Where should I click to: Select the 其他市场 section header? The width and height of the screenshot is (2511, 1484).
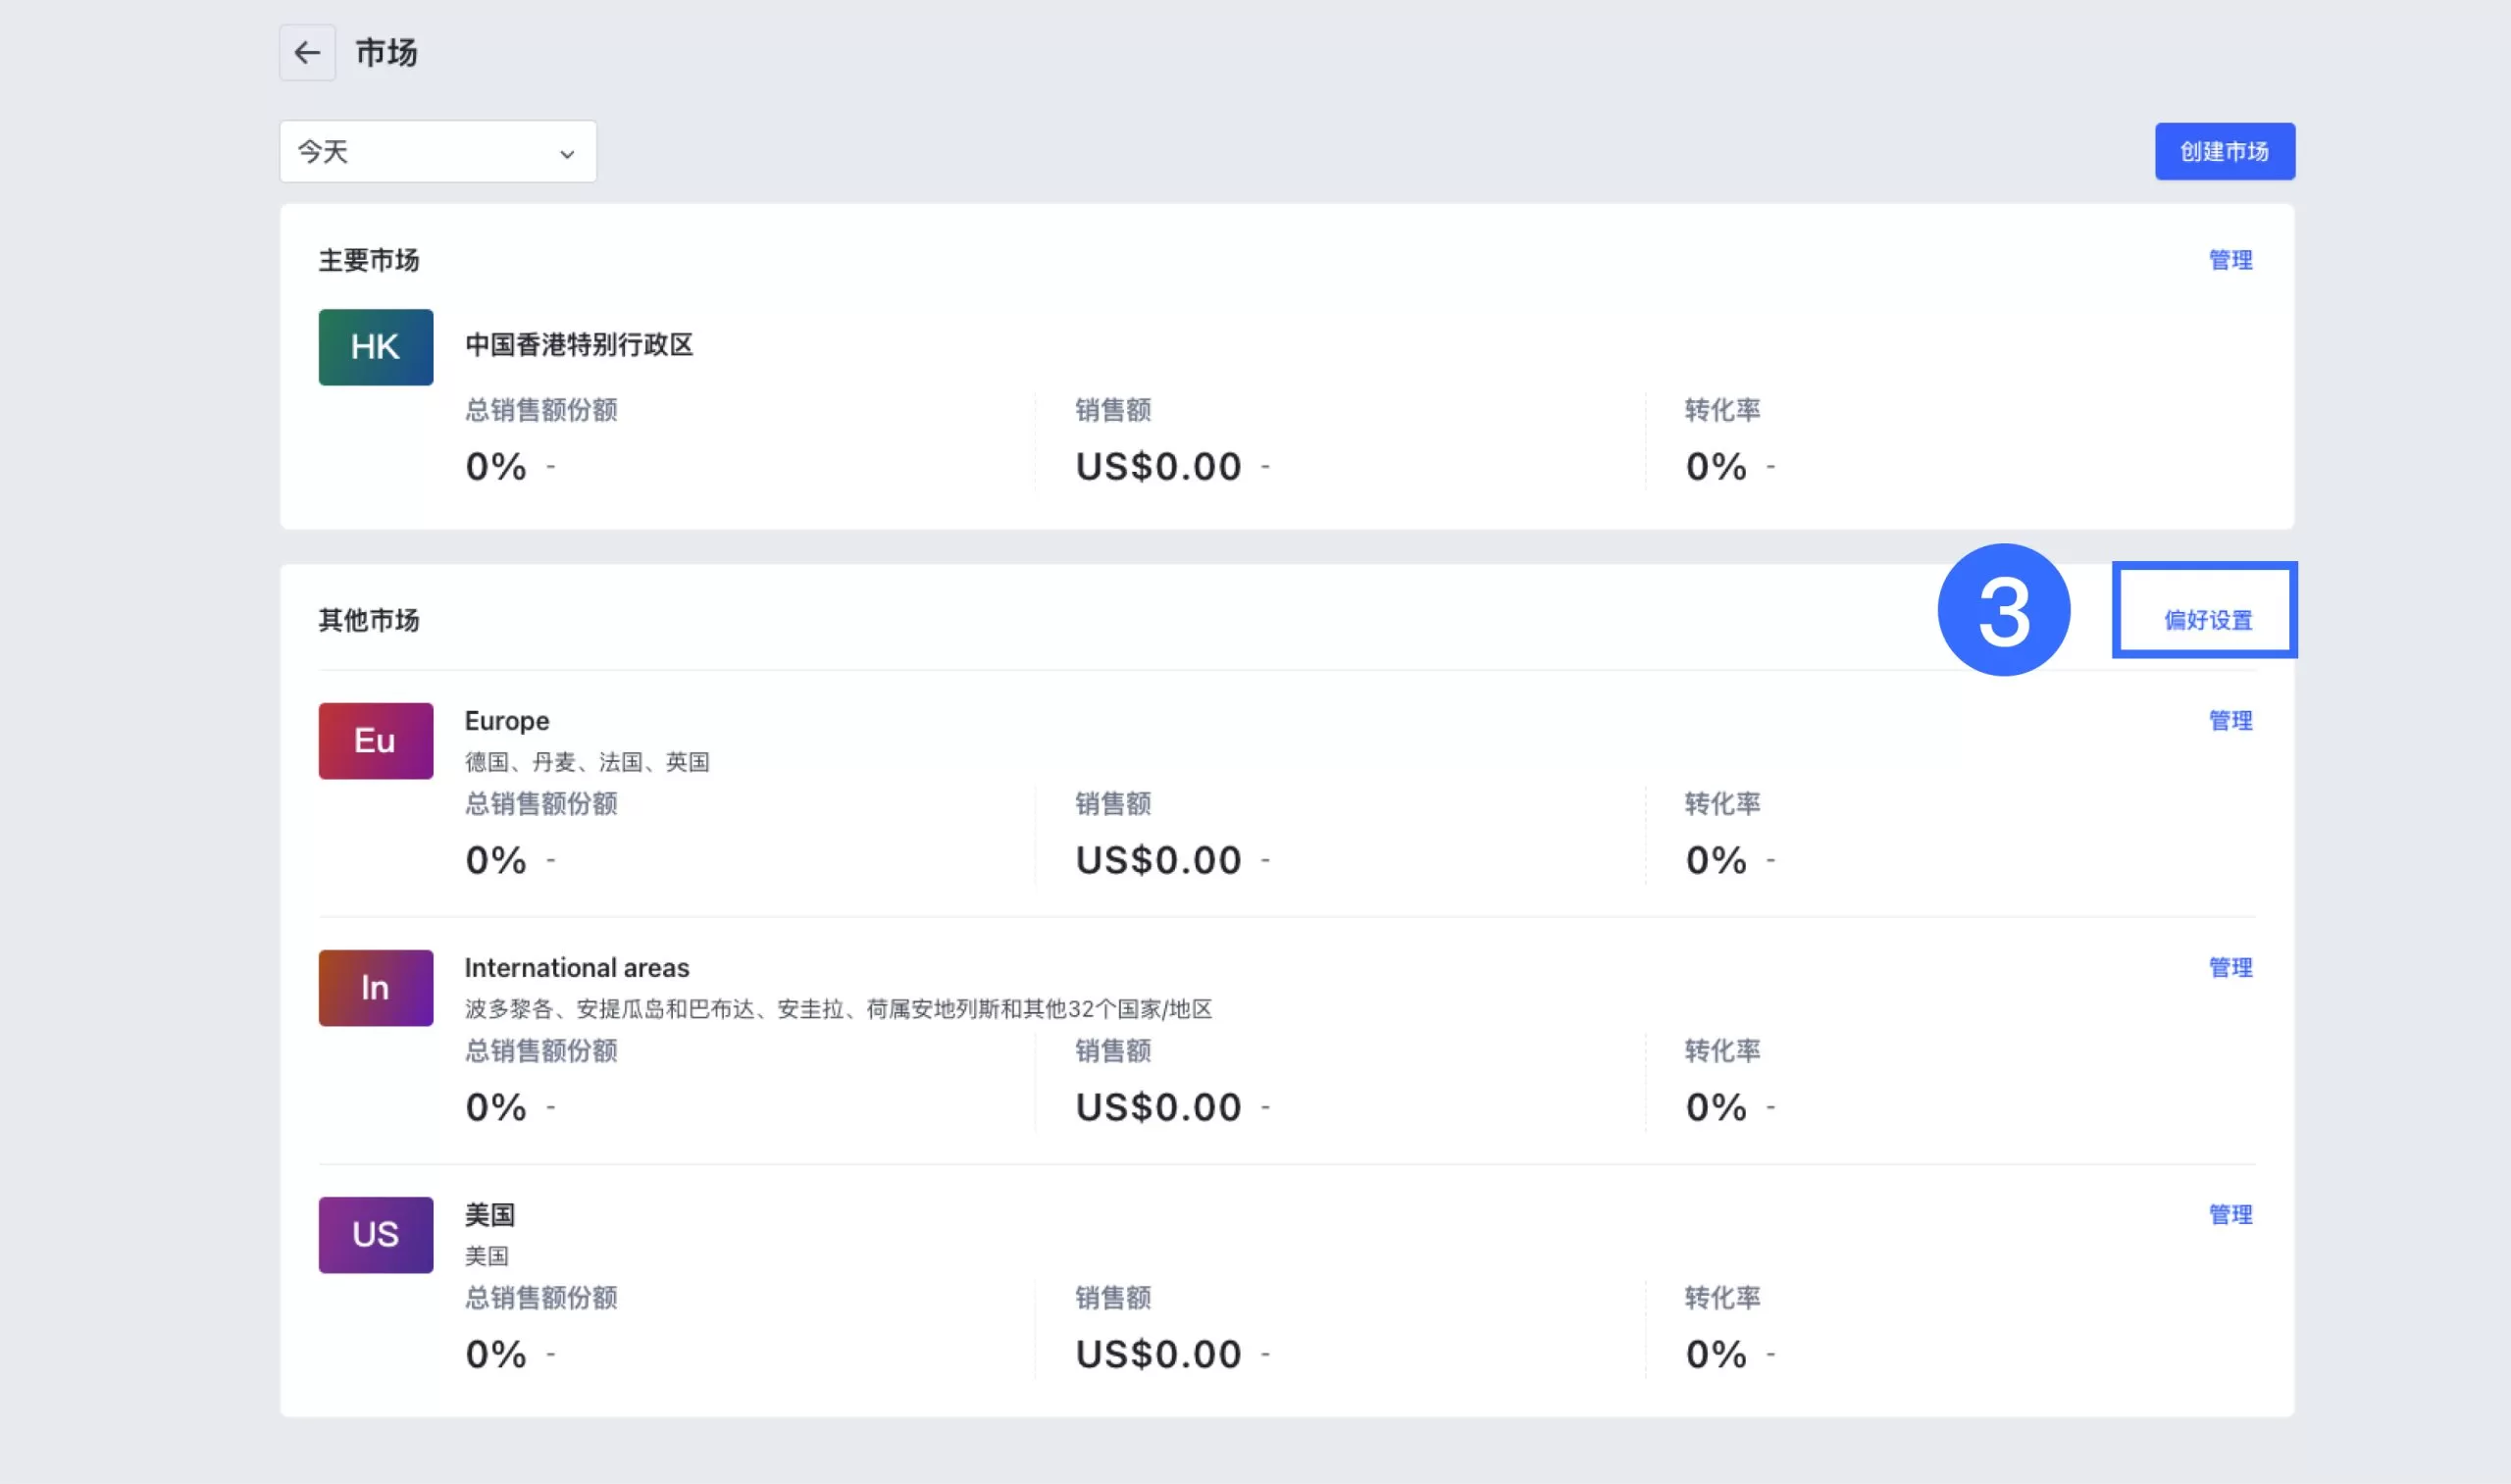pyautogui.click(x=370, y=619)
